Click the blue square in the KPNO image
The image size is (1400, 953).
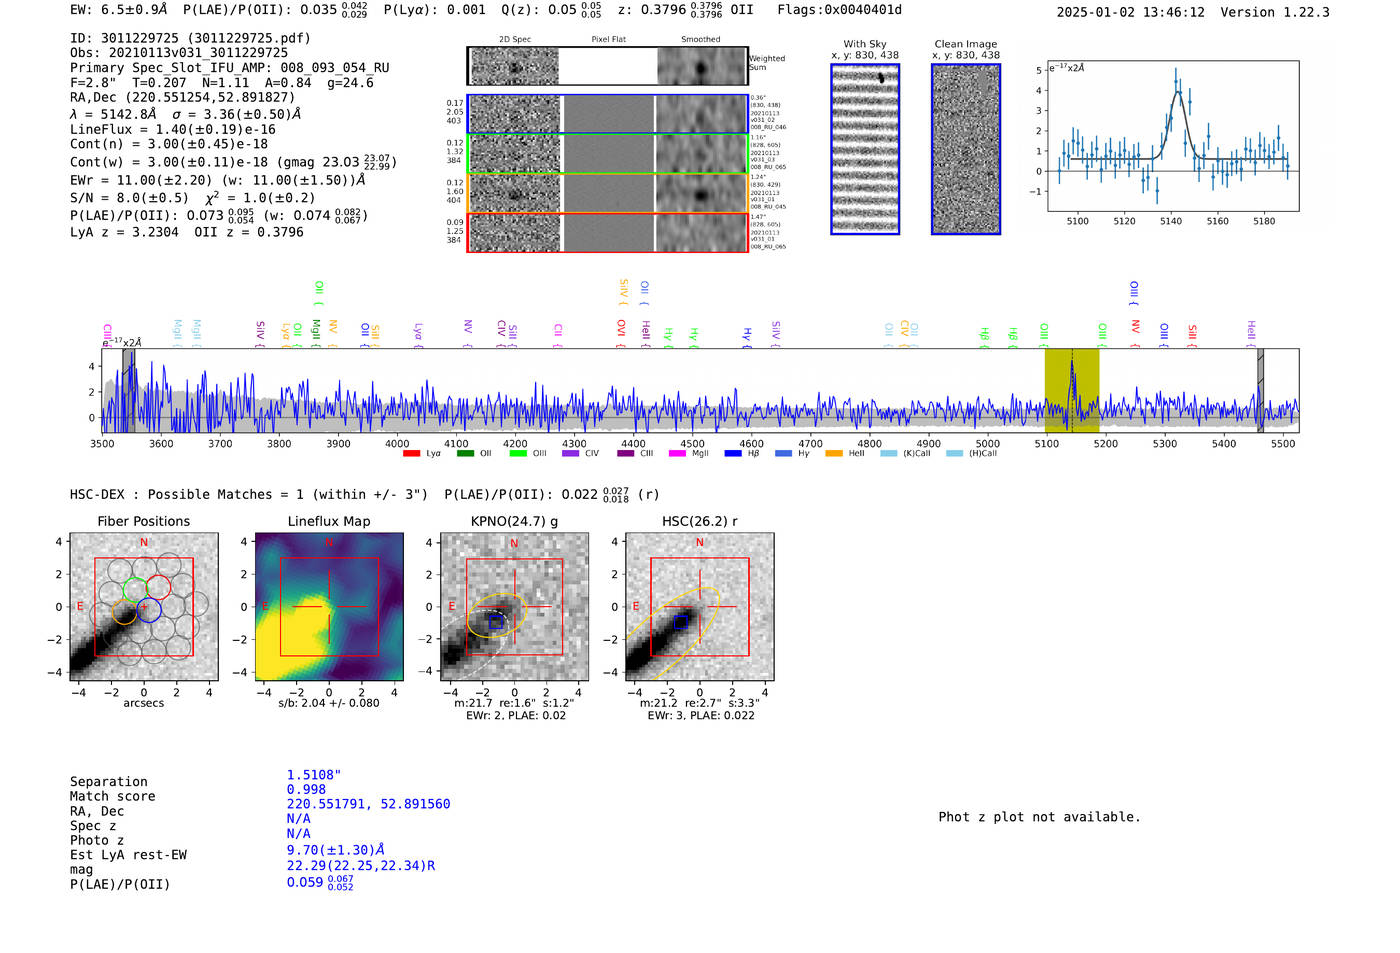[x=496, y=622]
